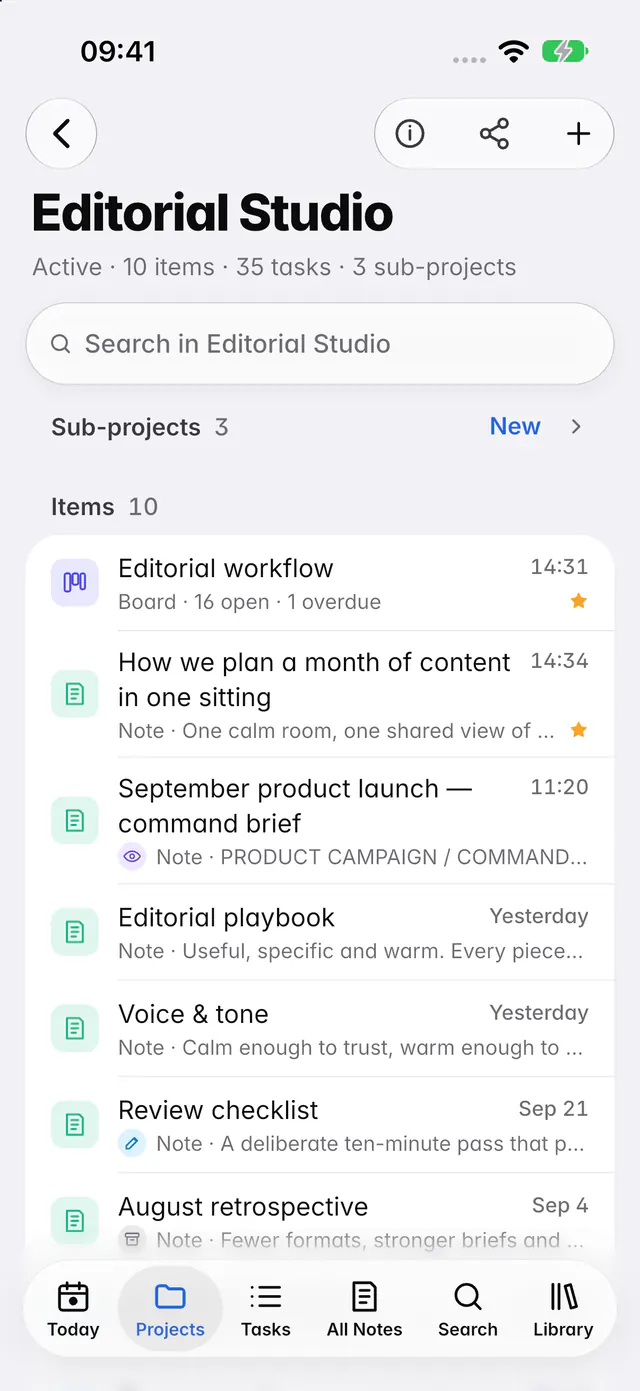Tap the Board 16 open 1 overdue subtitle
The width and height of the screenshot is (640, 1391).
coord(249,602)
